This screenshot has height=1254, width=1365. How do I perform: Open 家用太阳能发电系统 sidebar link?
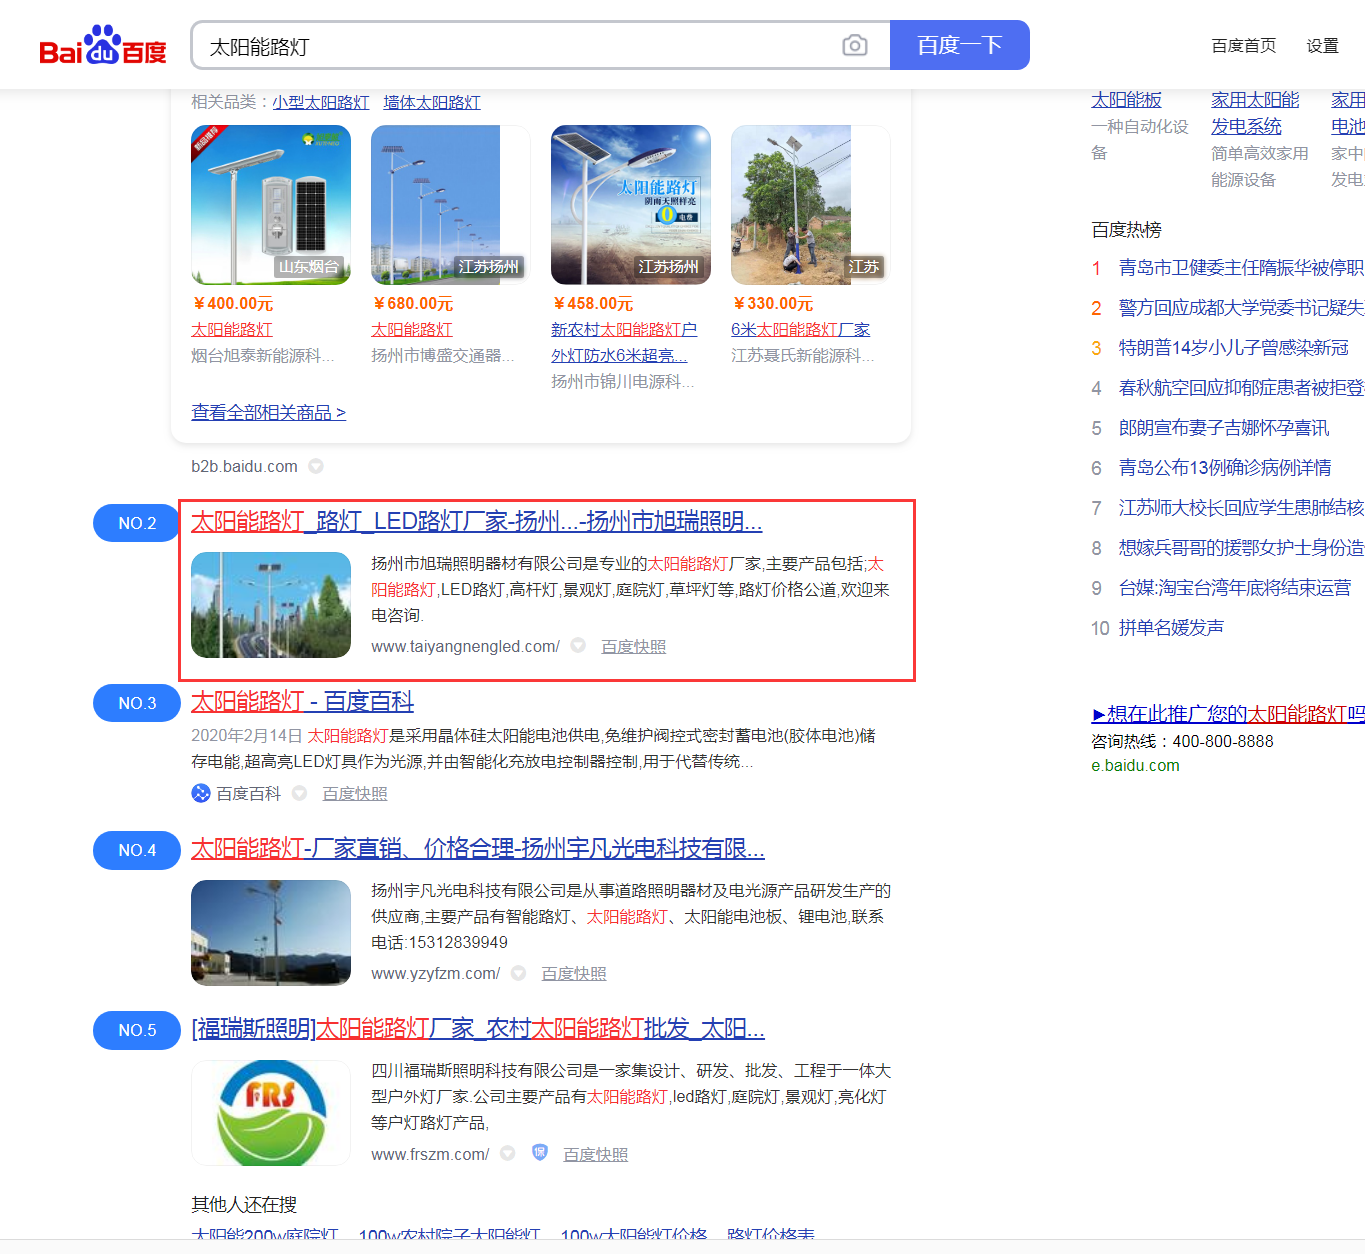coord(1255,113)
